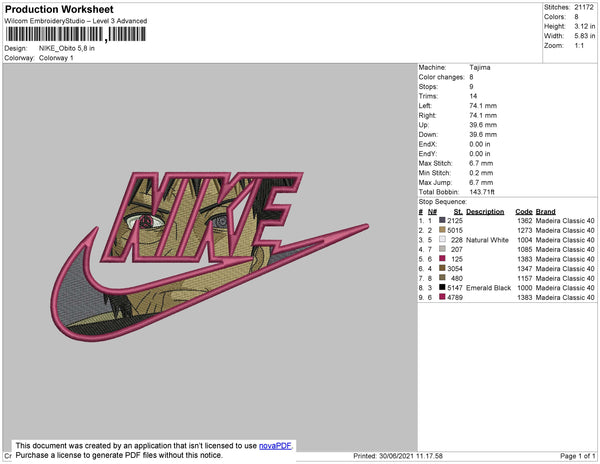The image size is (600, 464).
Task: Click the code cell "1347"
Action: [524, 269]
